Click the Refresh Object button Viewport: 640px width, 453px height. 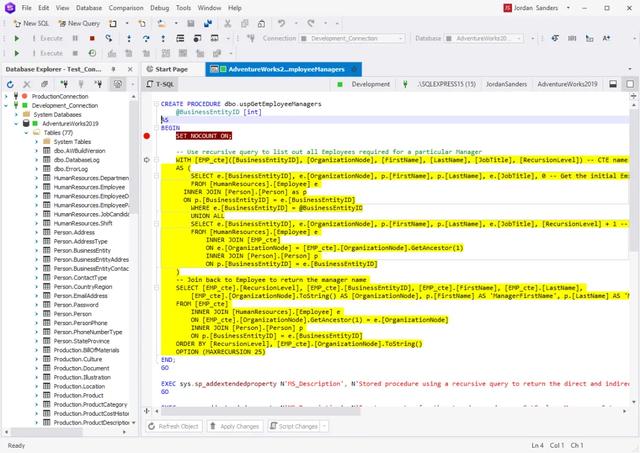174,426
